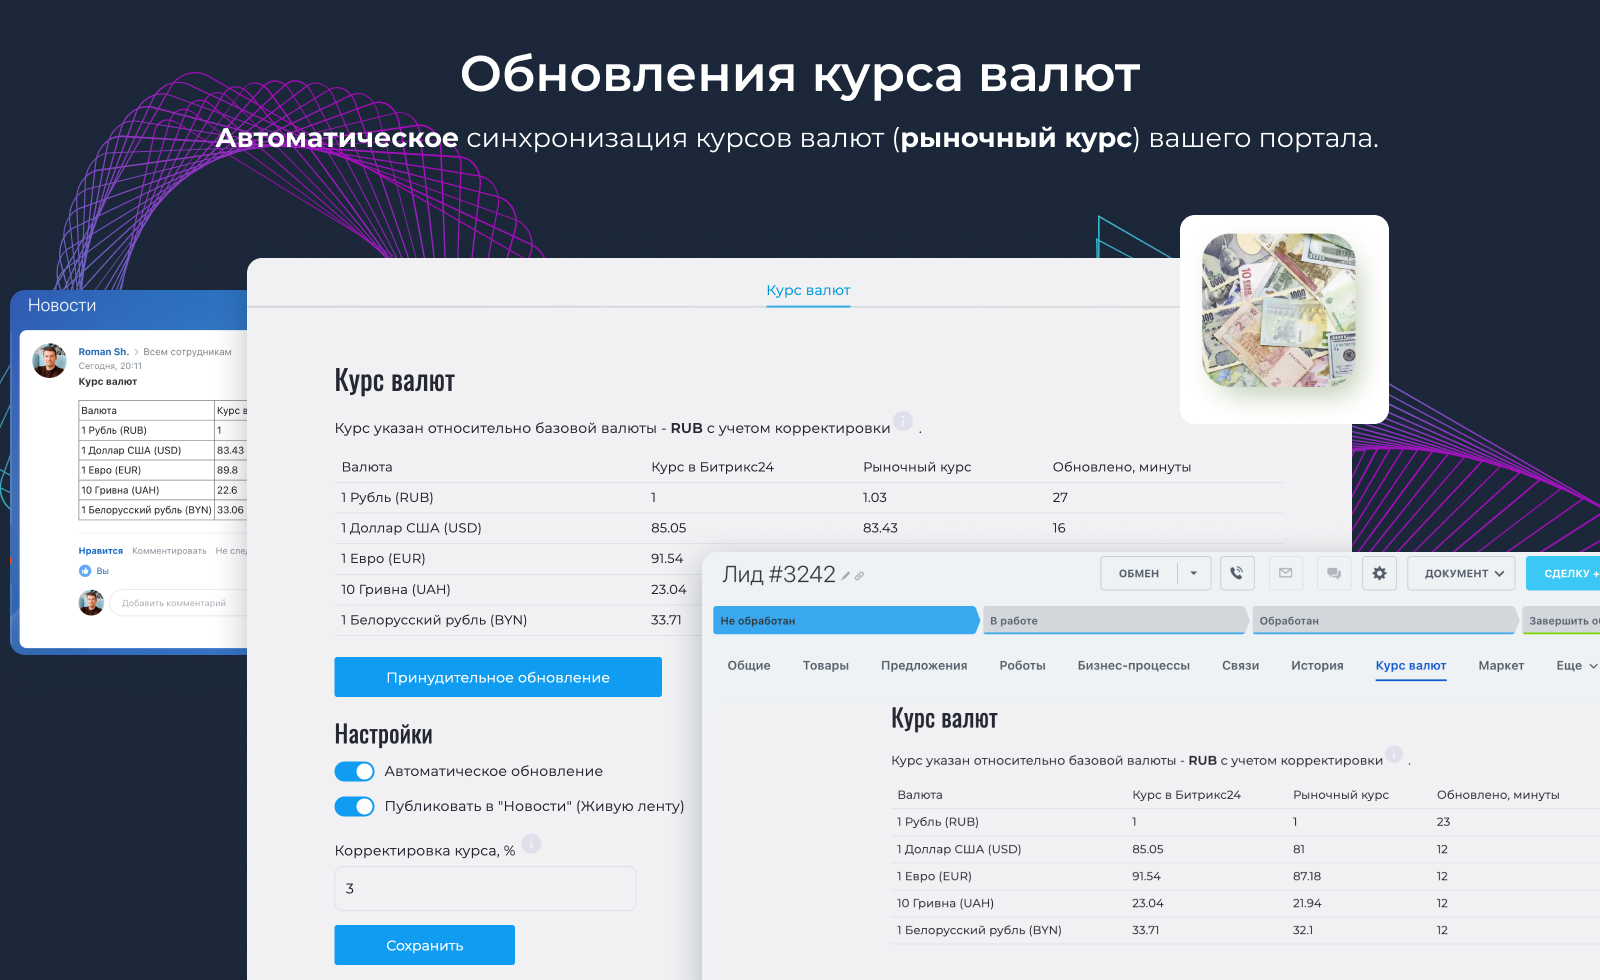Click Roman Sh. avatar in the news post
Image resolution: width=1600 pixels, height=980 pixels.
click(x=49, y=360)
